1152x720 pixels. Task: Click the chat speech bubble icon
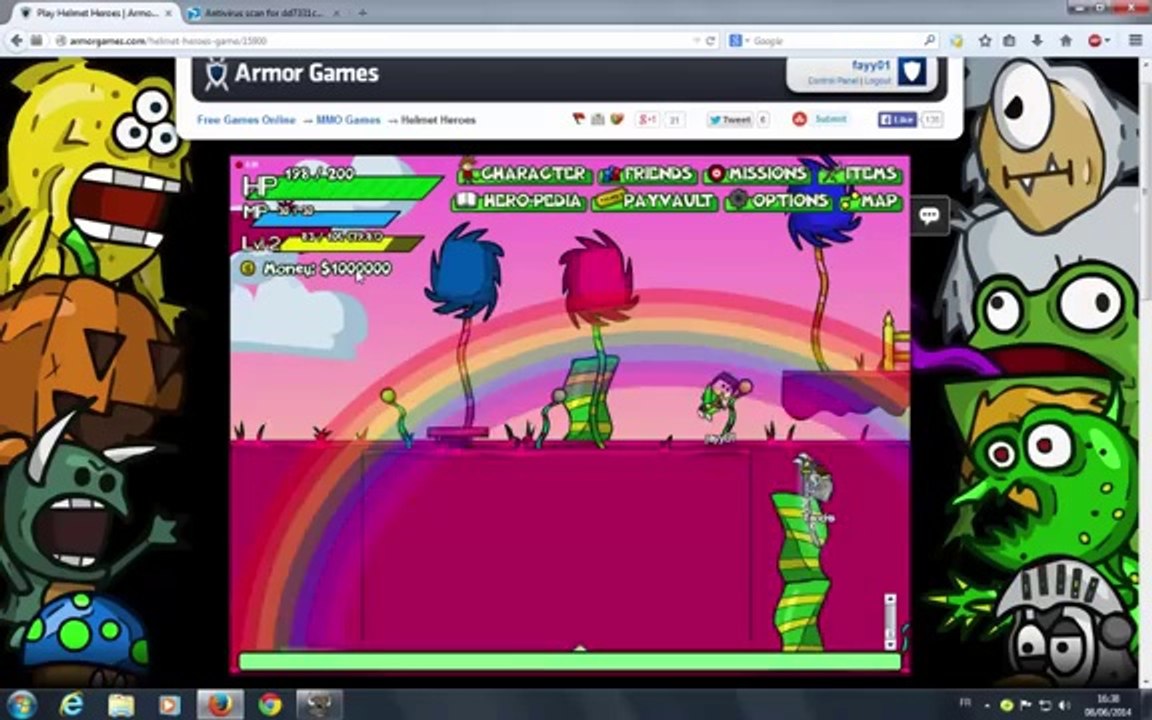[x=929, y=215]
